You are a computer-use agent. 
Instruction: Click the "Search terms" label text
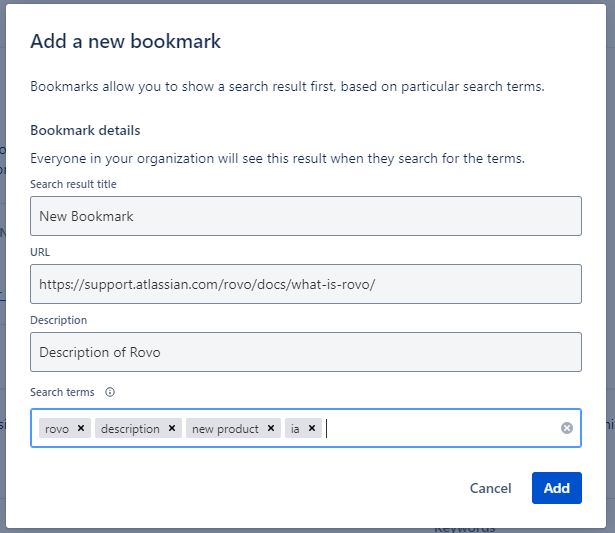coord(64,393)
